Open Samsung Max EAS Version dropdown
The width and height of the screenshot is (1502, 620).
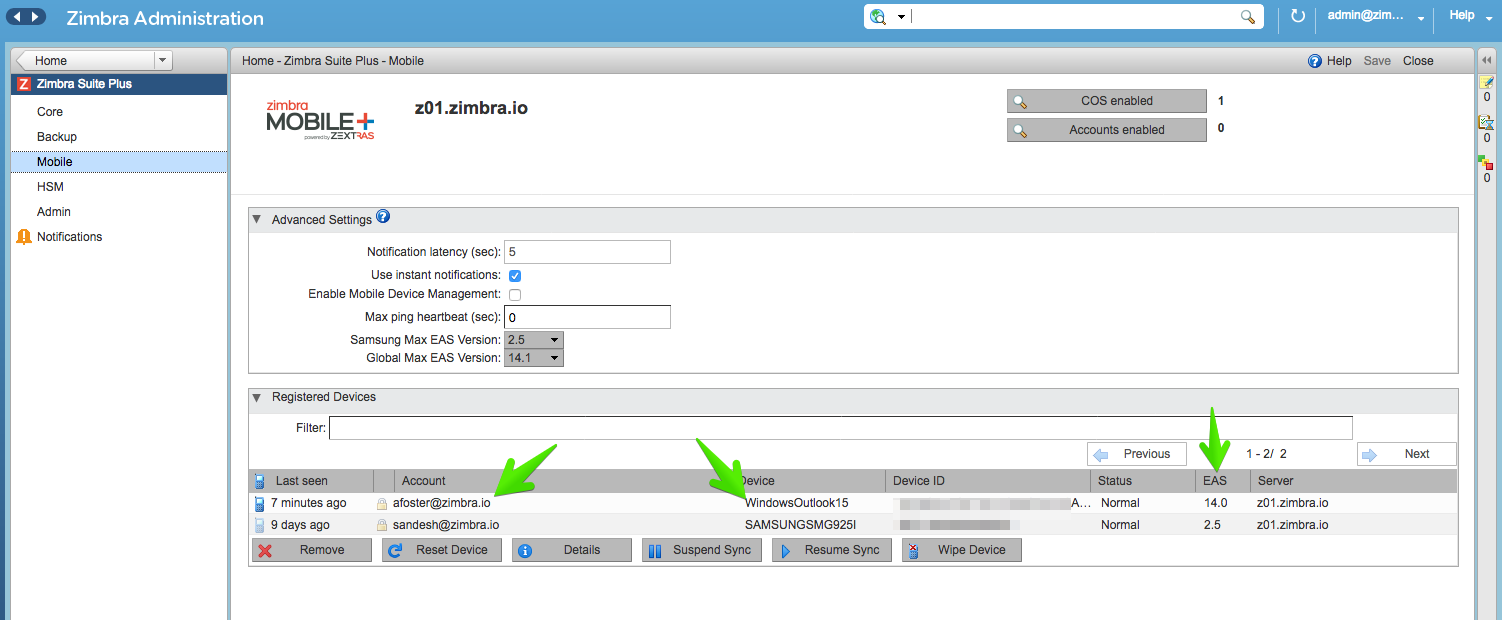[x=534, y=340]
